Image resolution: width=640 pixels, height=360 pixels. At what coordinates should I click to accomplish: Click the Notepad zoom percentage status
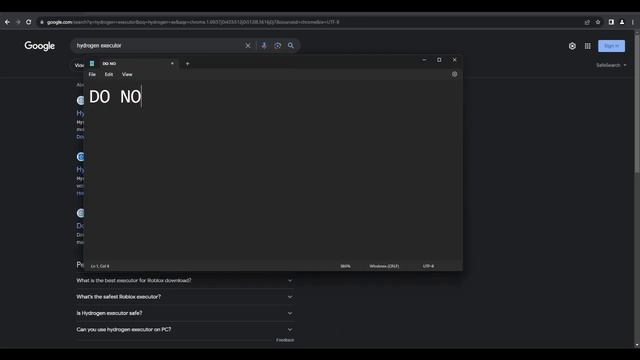coord(345,266)
